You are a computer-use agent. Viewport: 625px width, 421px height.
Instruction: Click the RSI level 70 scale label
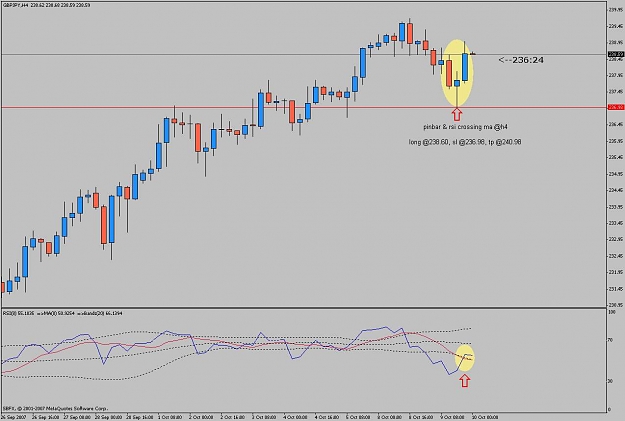click(610, 340)
